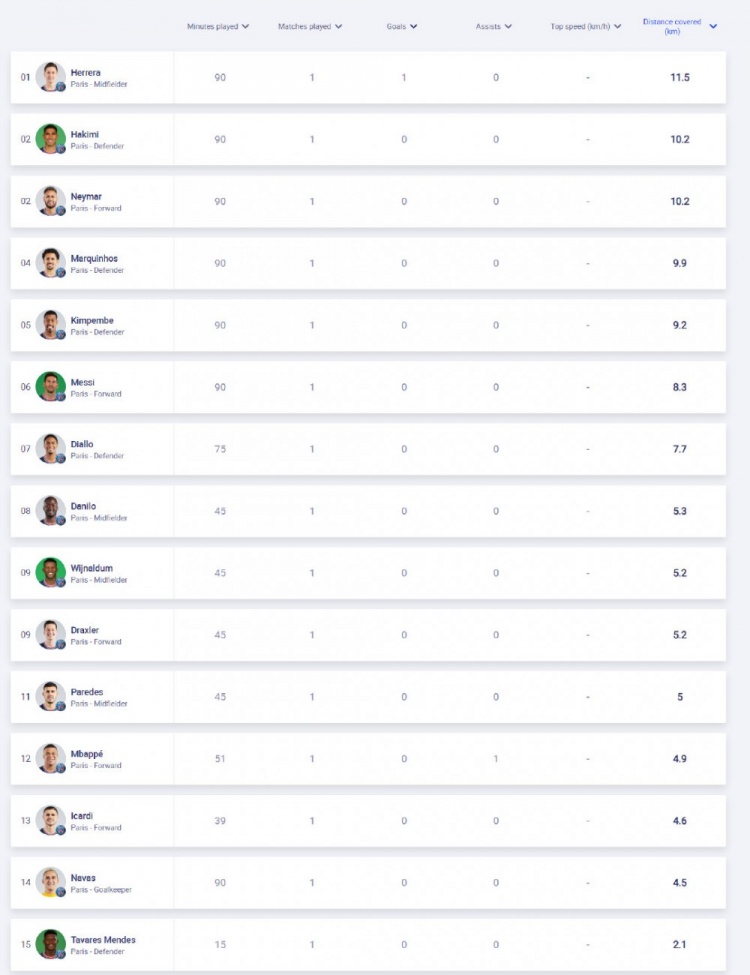Viewport: 750px width, 975px height.
Task: Sort by Distance covered (km)
Action: pyautogui.click(x=679, y=26)
